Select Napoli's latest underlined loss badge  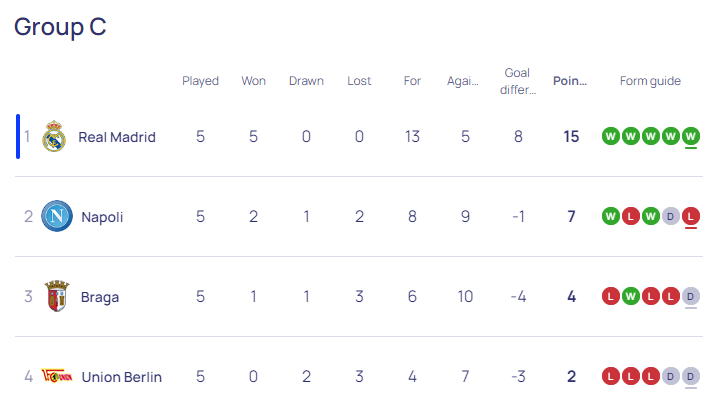point(690,216)
